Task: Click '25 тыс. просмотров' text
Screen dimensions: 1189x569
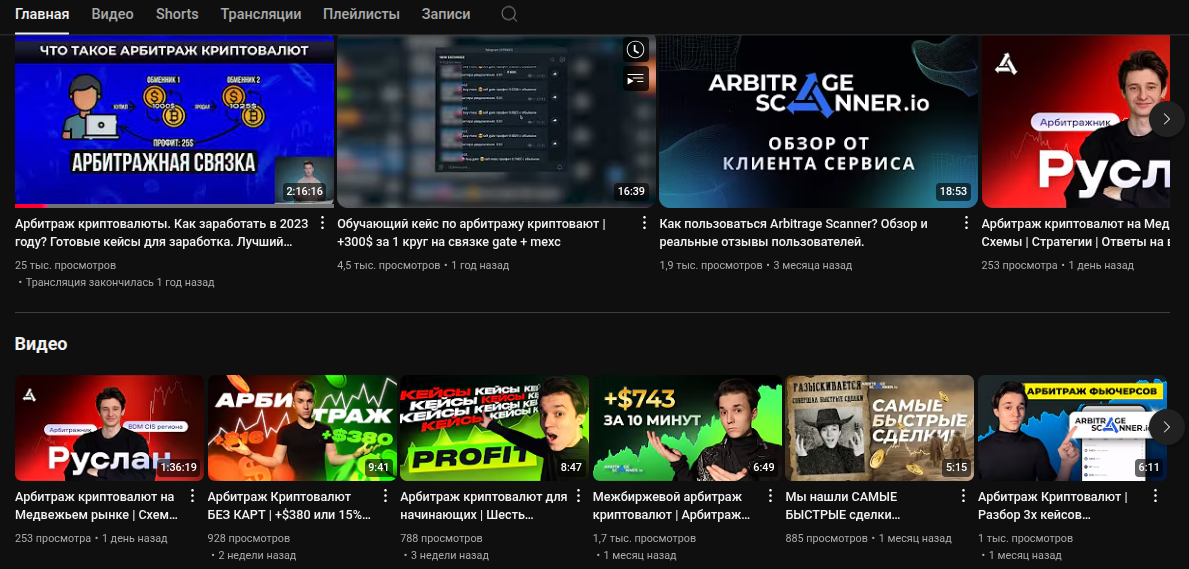Action: (x=65, y=266)
